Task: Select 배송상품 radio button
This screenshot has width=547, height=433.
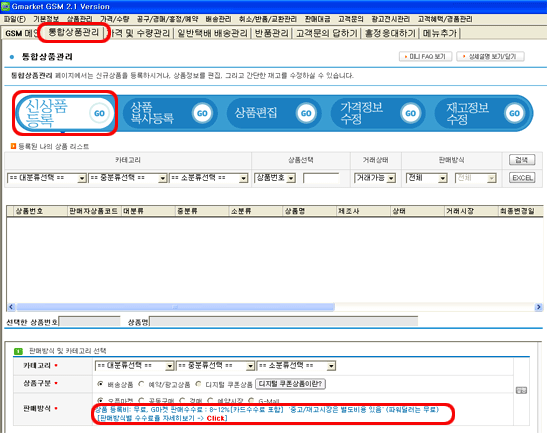Action: (x=100, y=384)
